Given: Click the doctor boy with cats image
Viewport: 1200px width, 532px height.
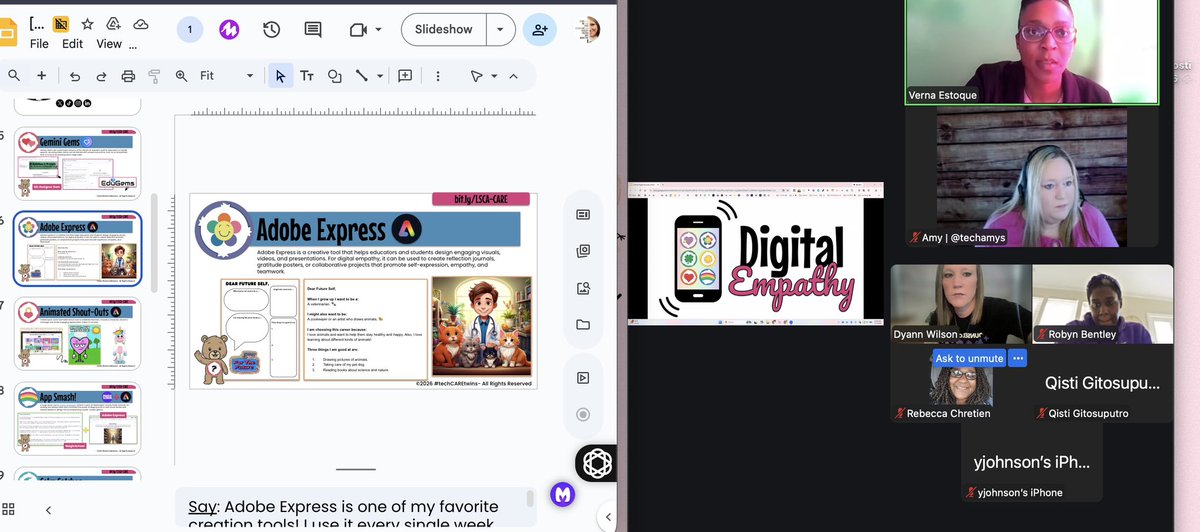Looking at the screenshot, I should pos(480,328).
